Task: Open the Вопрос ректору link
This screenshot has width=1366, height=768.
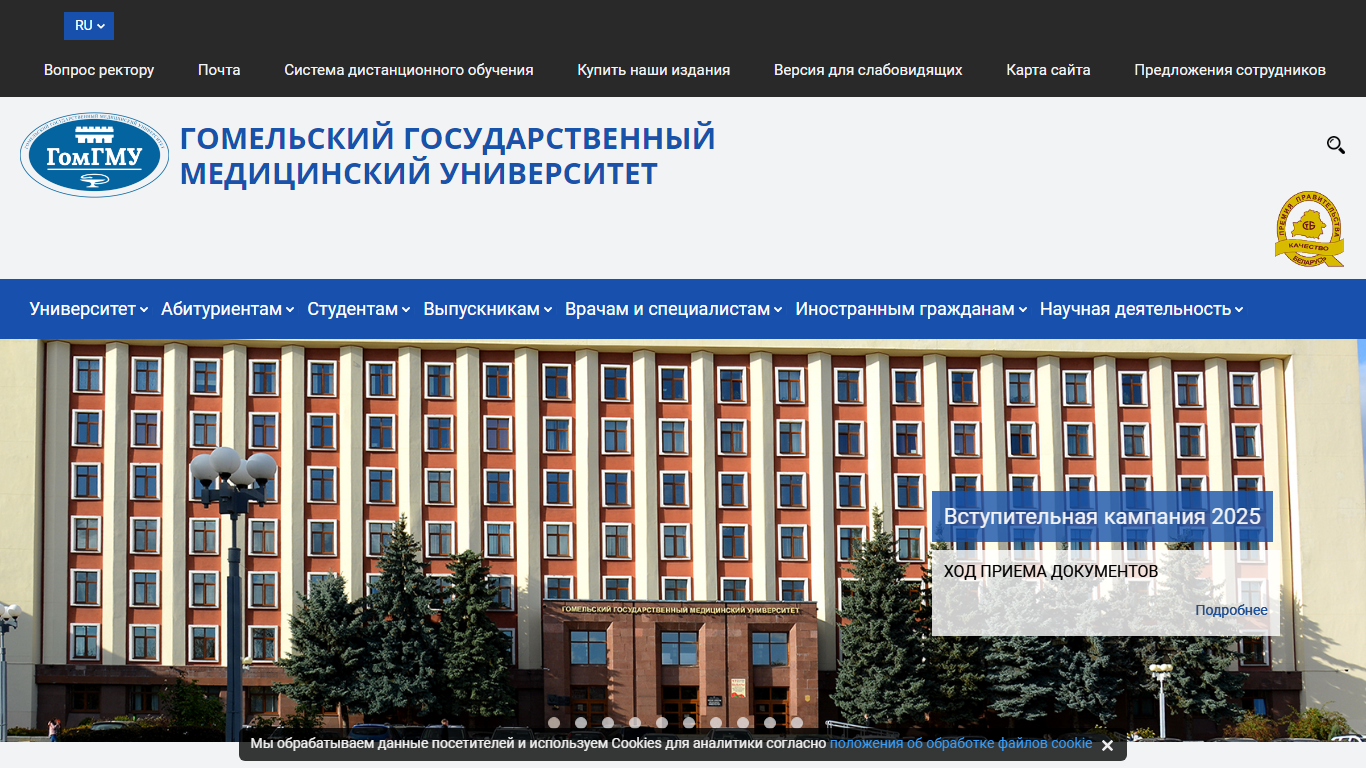Action: [x=99, y=70]
